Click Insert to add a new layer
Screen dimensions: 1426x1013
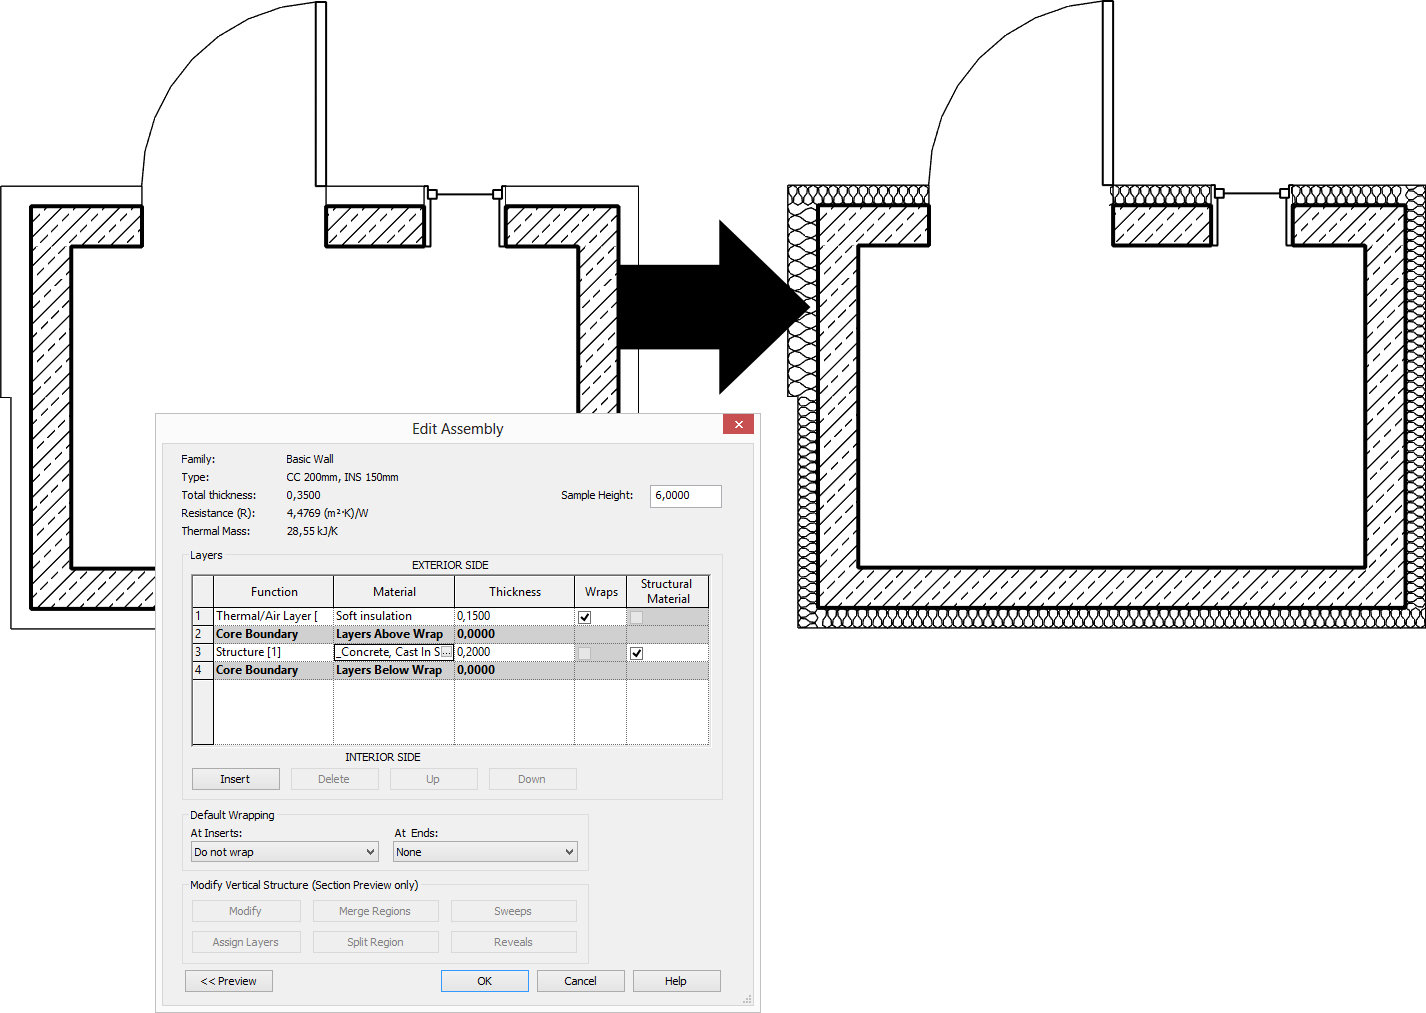point(235,778)
